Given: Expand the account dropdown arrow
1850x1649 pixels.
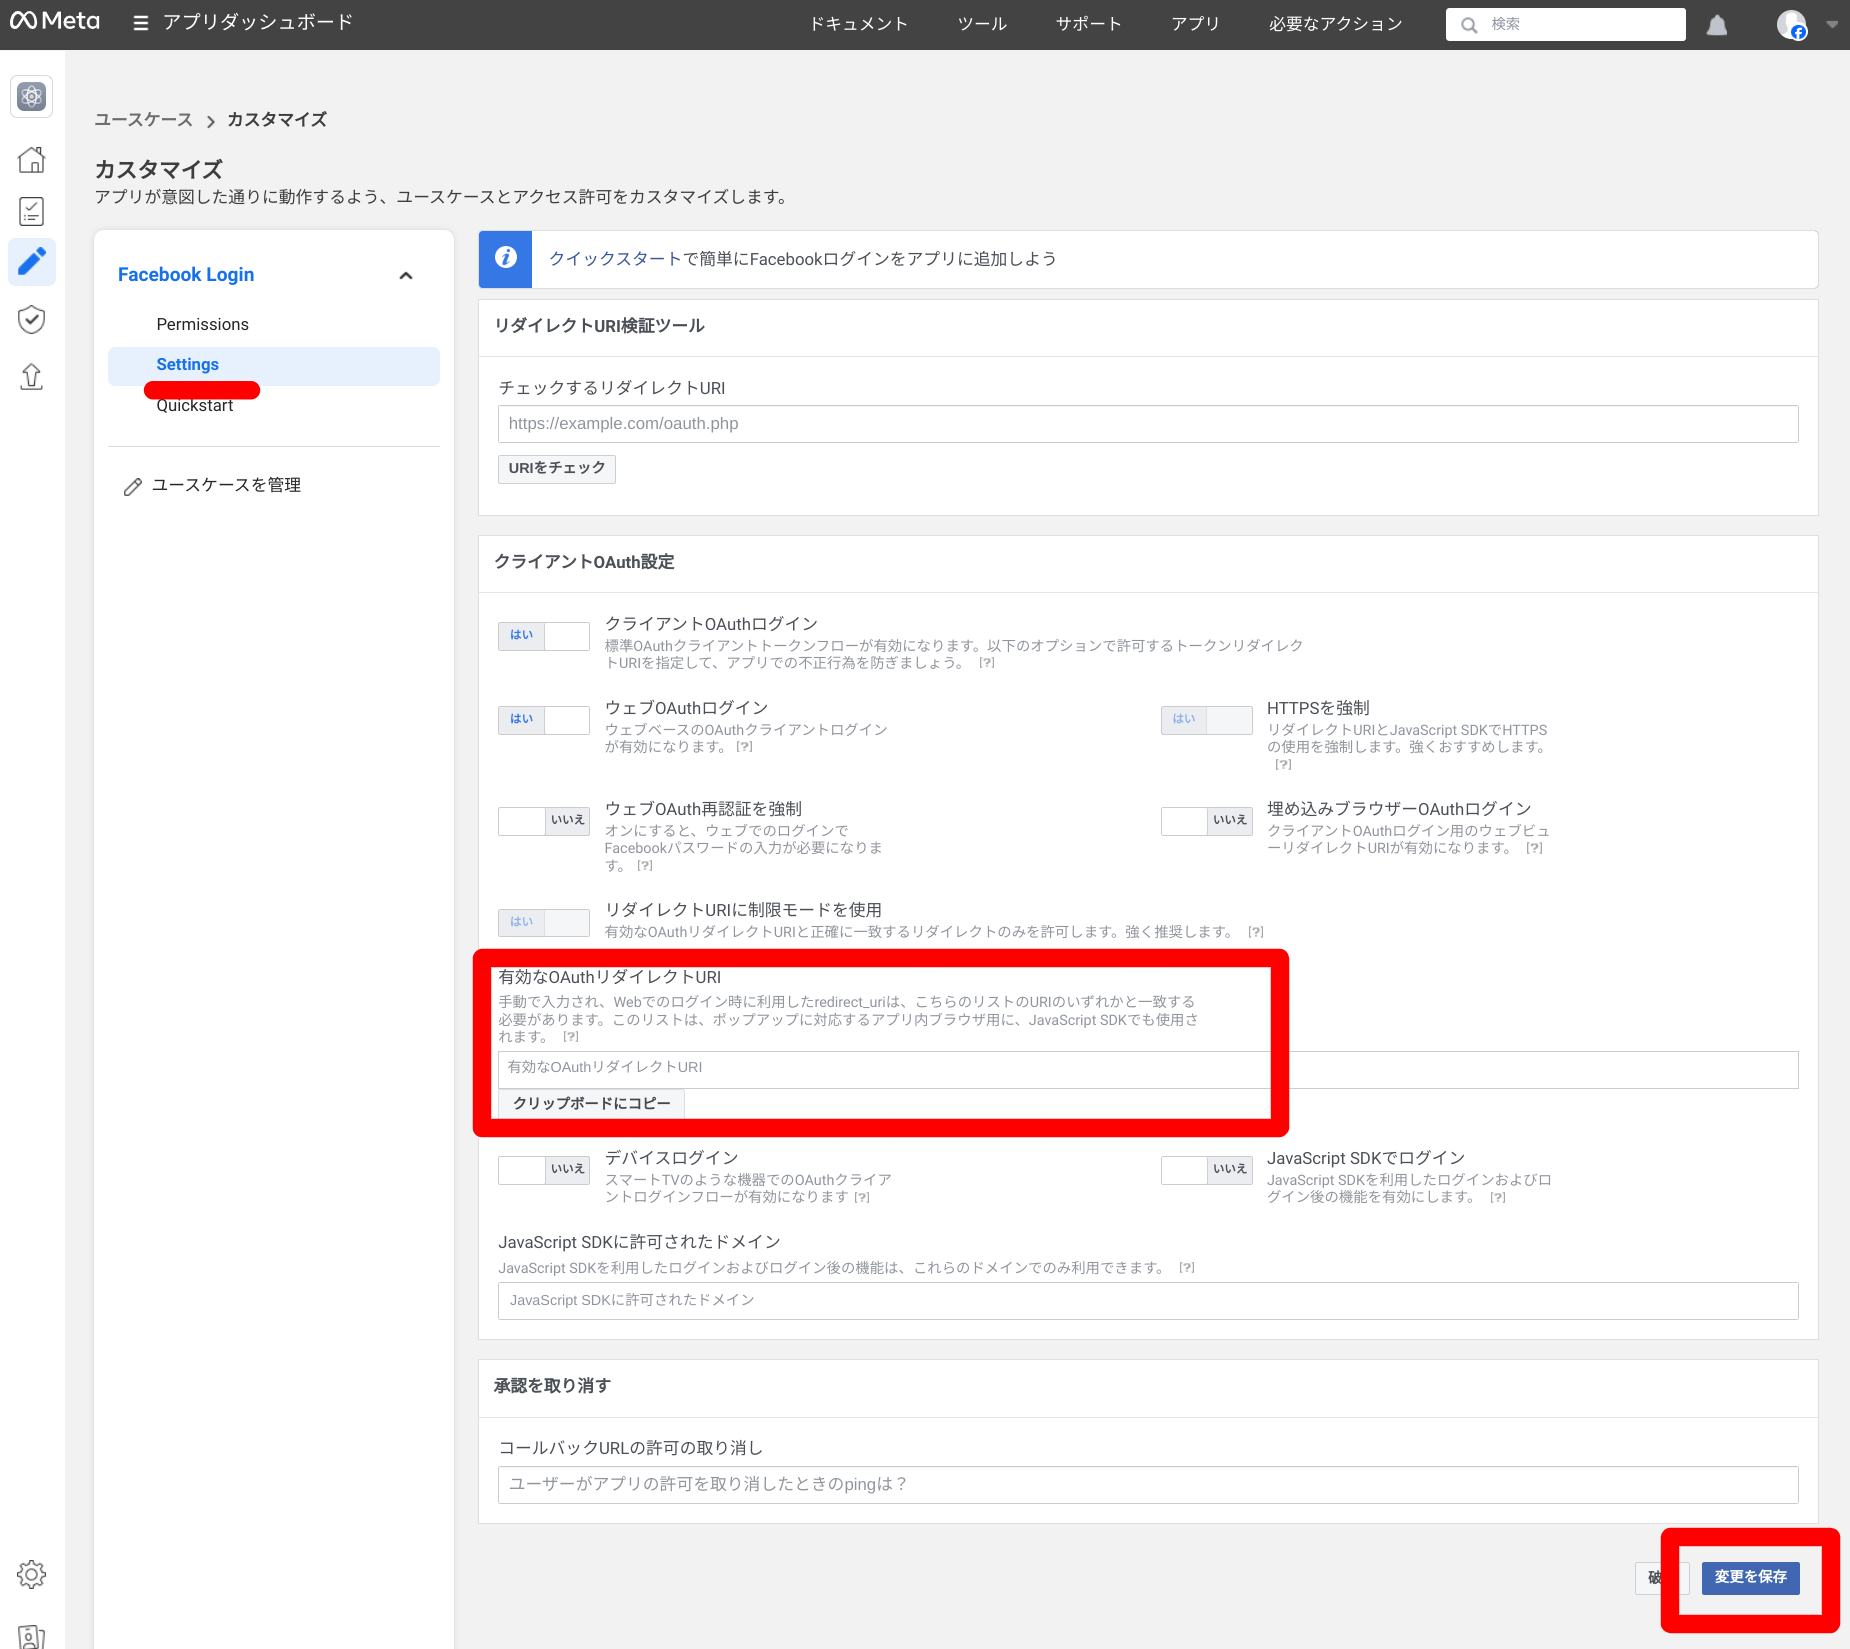Looking at the screenshot, I should pos(1832,25).
